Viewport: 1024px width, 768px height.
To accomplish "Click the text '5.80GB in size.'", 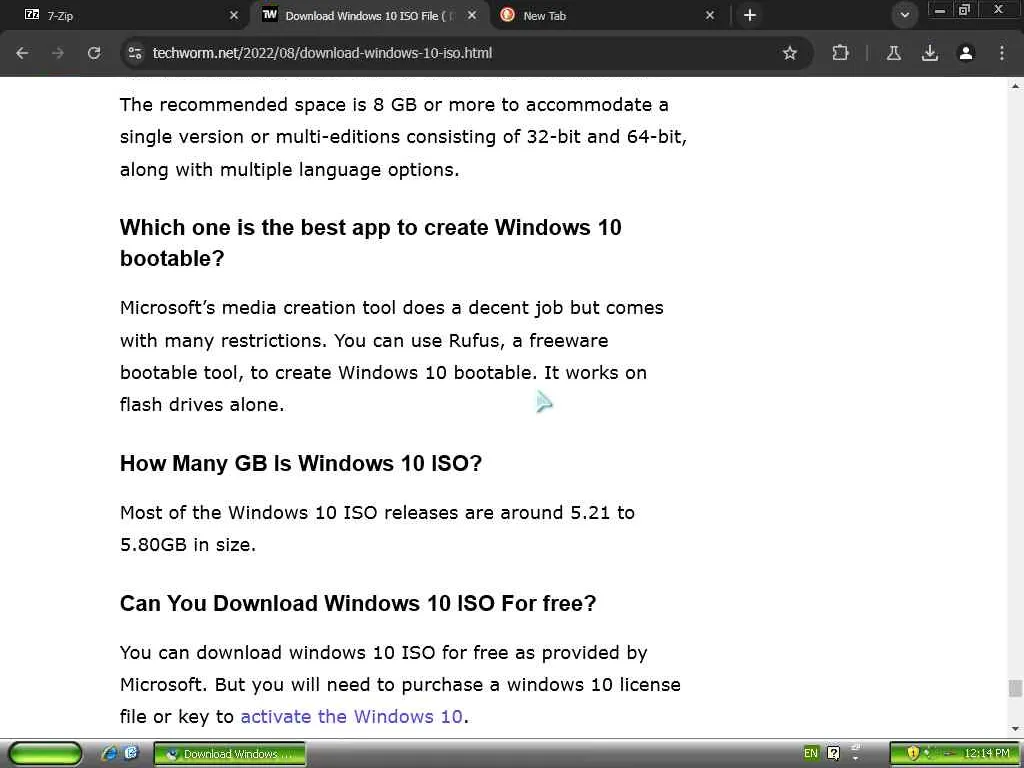I will [187, 545].
